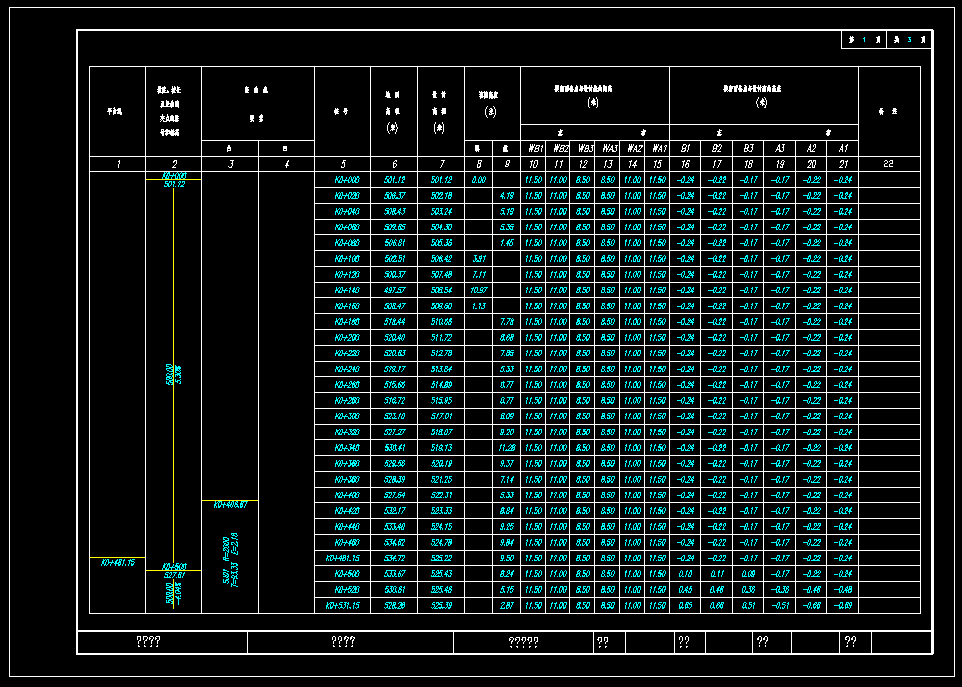Click the B1 column header
Screen dimensions: 962x687
[x=685, y=148]
